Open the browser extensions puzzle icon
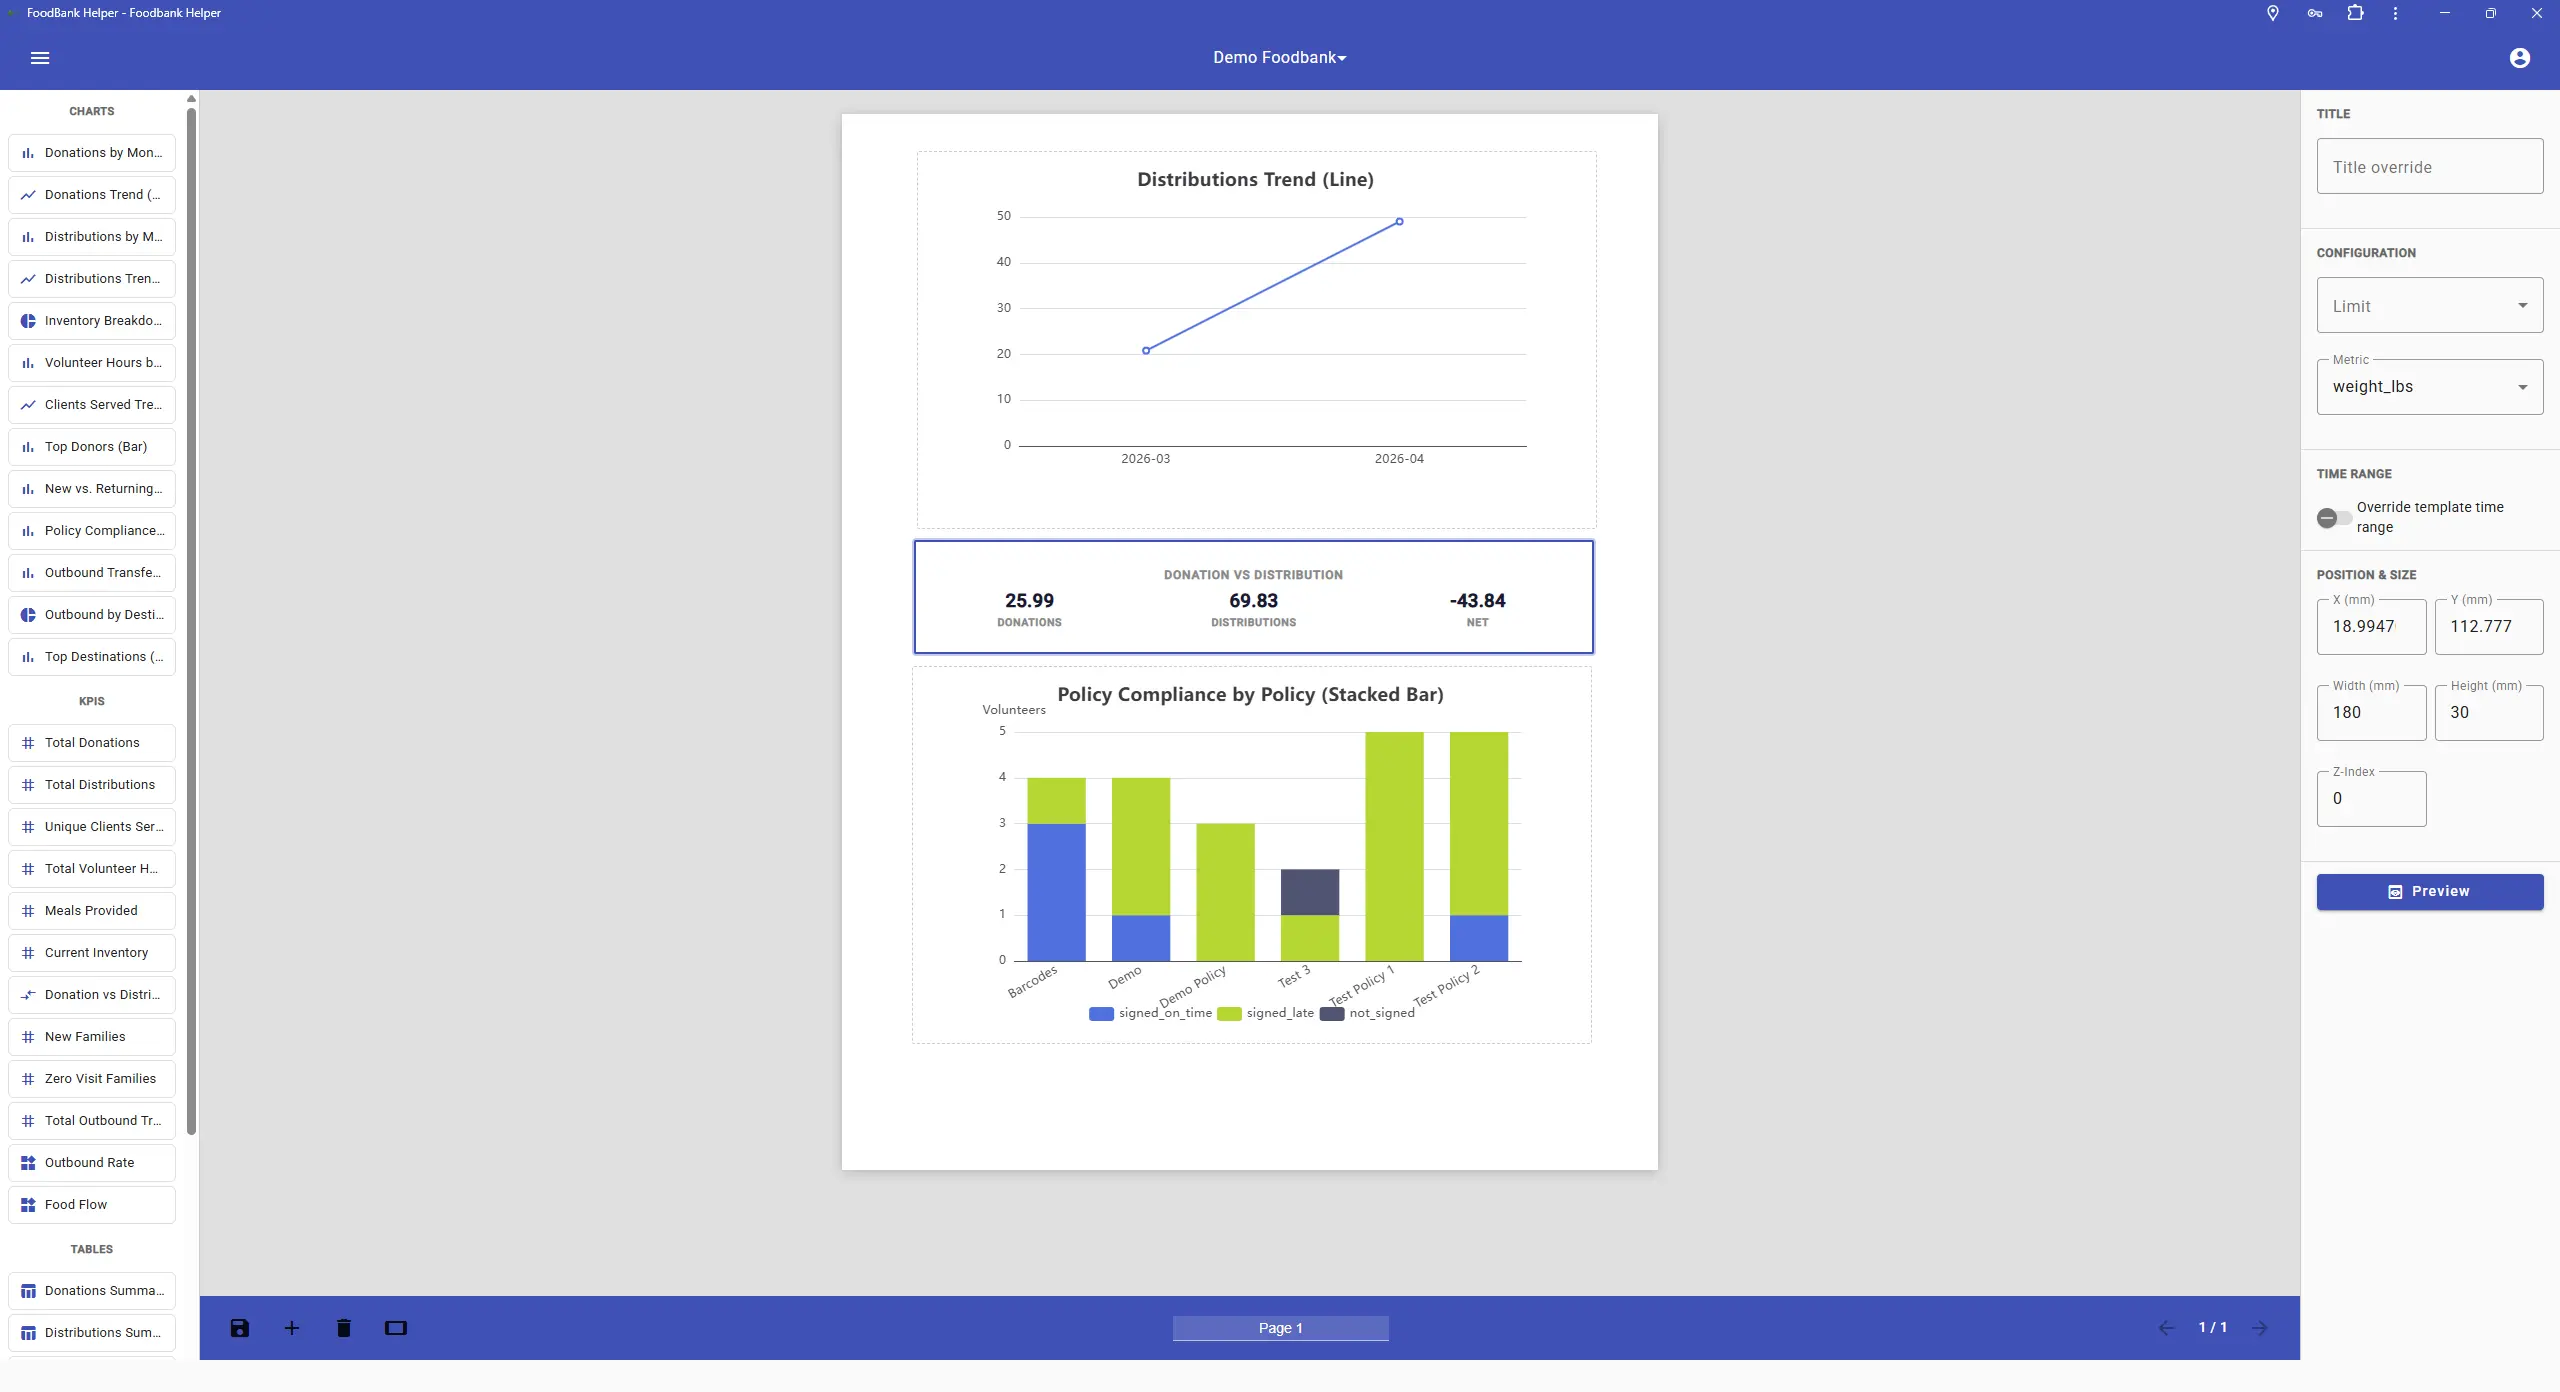This screenshot has width=2560, height=1392. click(x=2356, y=12)
